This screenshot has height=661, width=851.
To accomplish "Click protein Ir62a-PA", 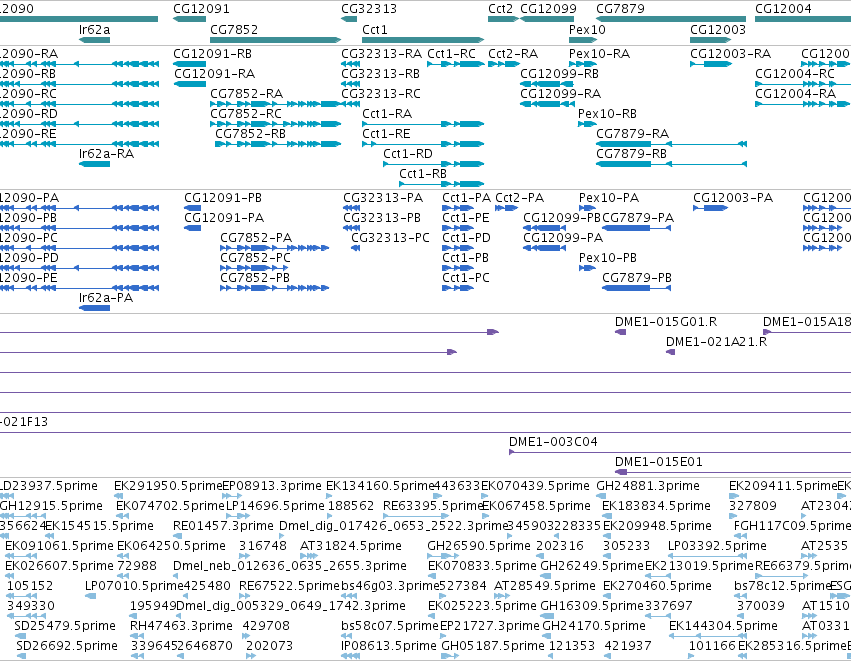I will pyautogui.click(x=94, y=308).
